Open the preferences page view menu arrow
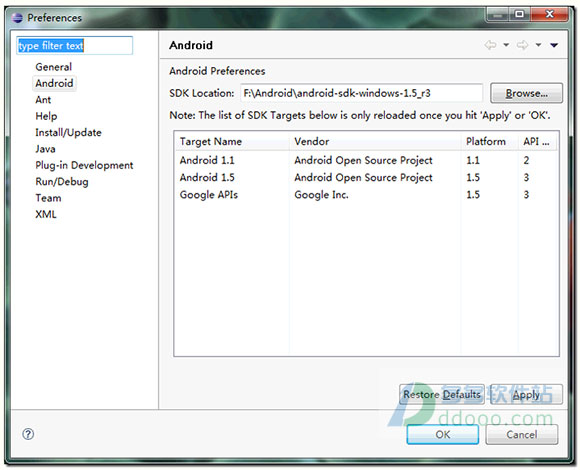Image resolution: width=580 pixels, height=470 pixels. point(554,45)
